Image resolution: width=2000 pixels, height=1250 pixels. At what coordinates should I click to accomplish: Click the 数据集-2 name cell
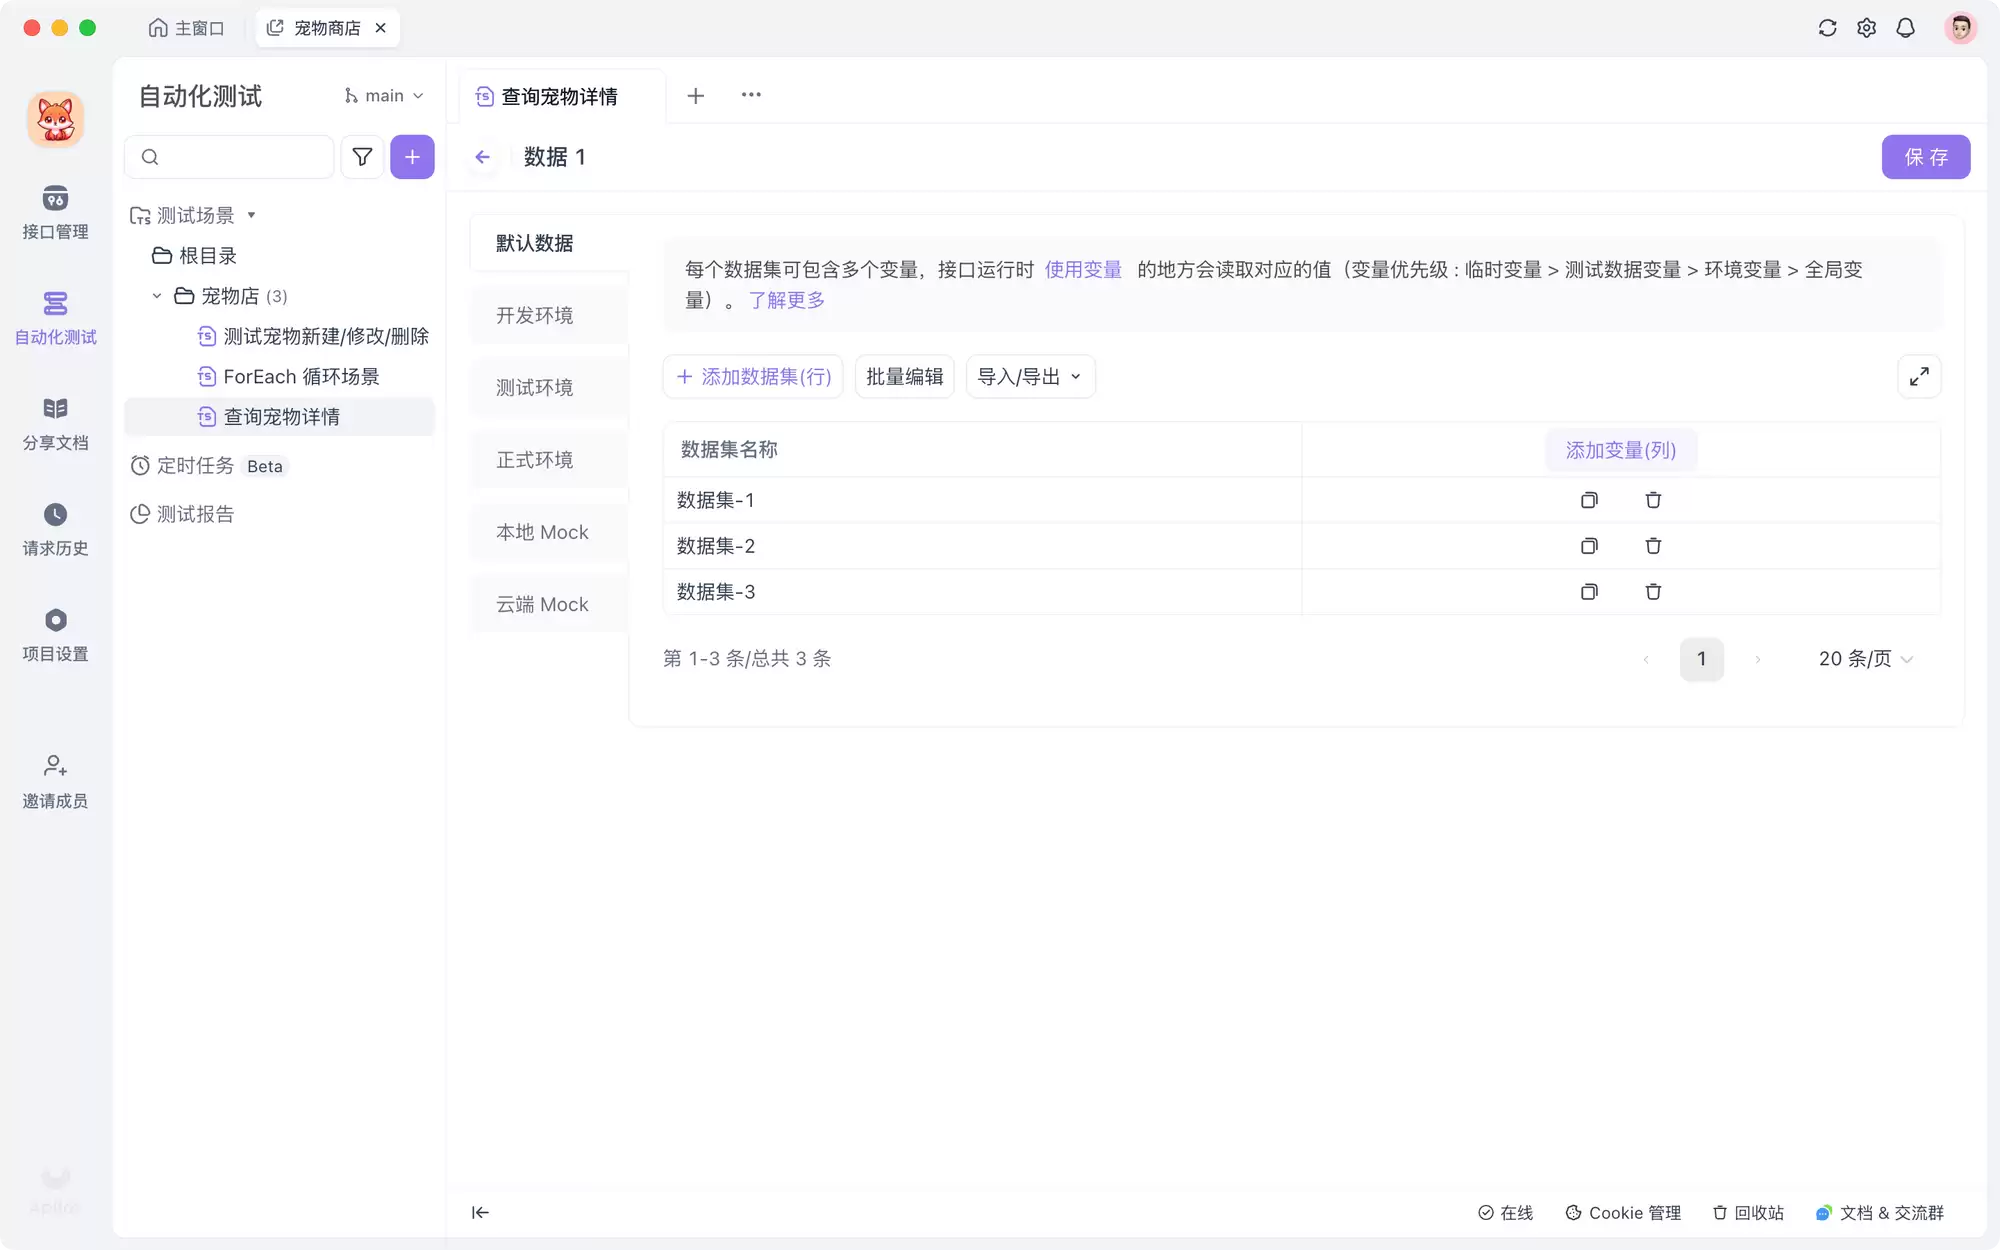click(982, 546)
